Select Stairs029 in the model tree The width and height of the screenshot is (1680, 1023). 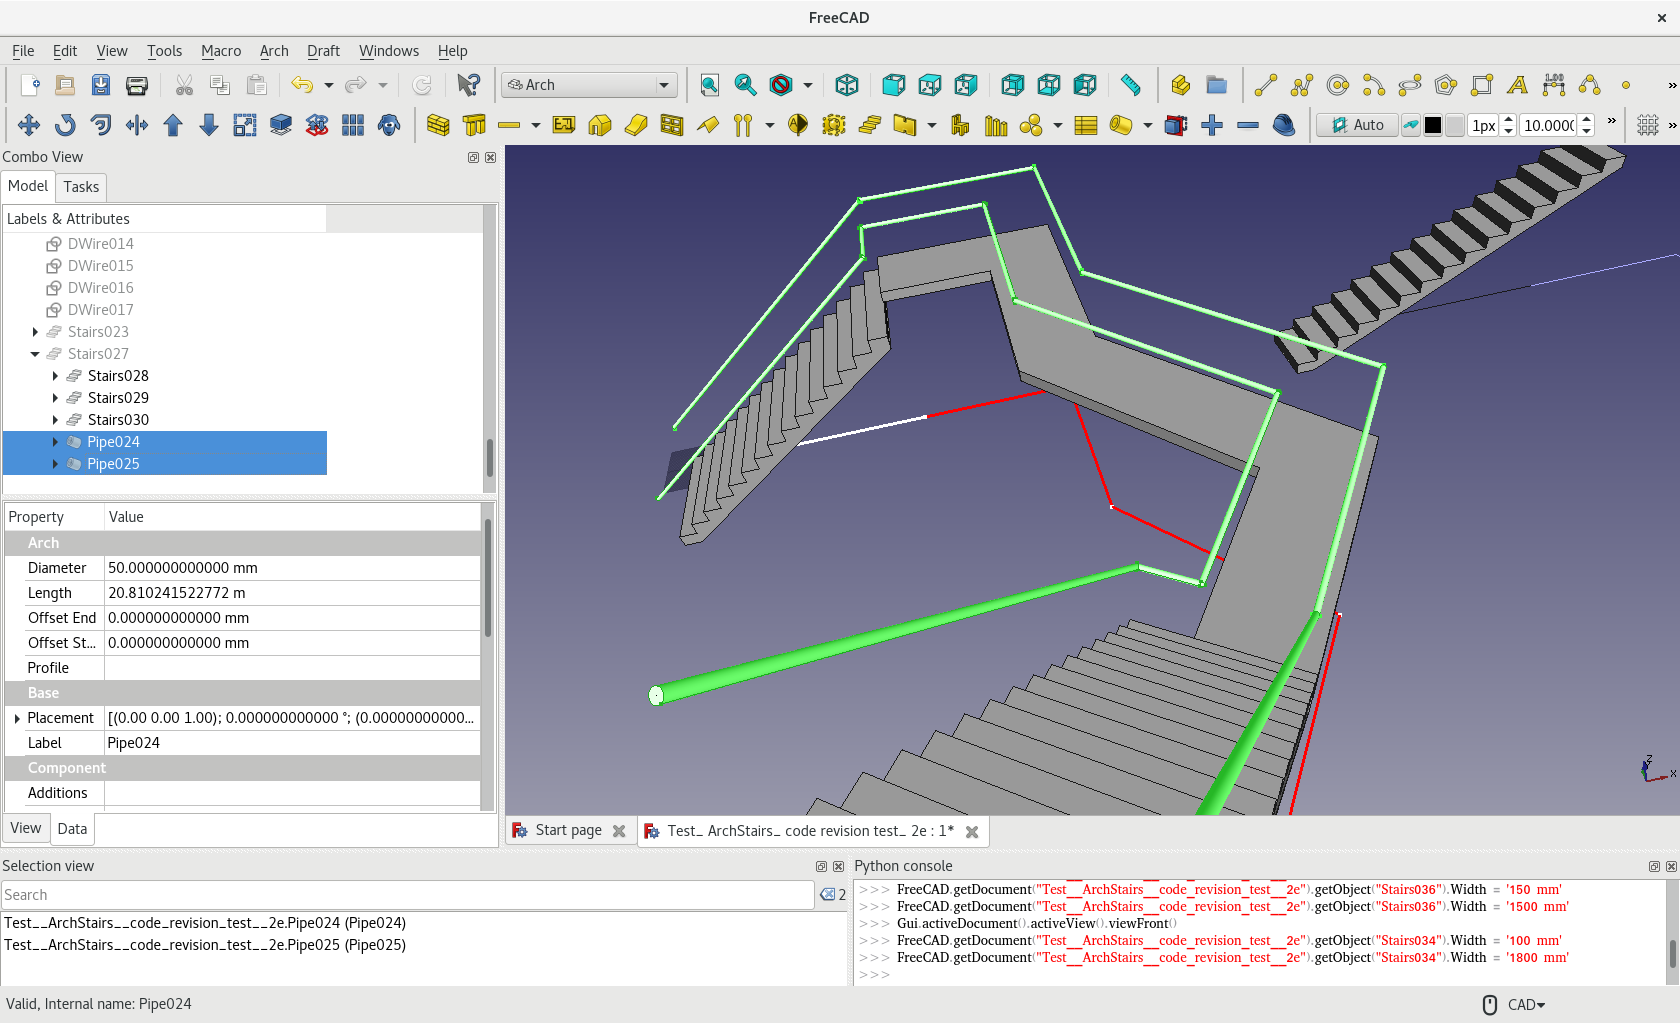[x=118, y=398]
